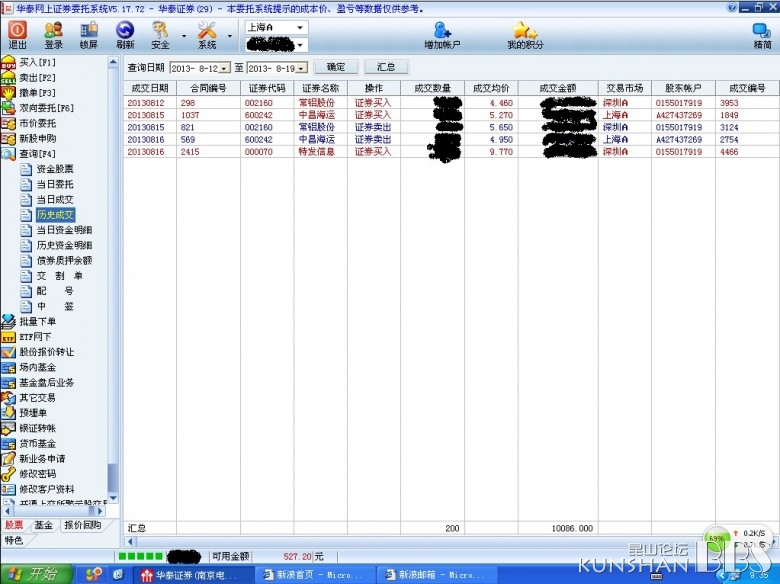Open 当日委托 query item

click(55, 185)
